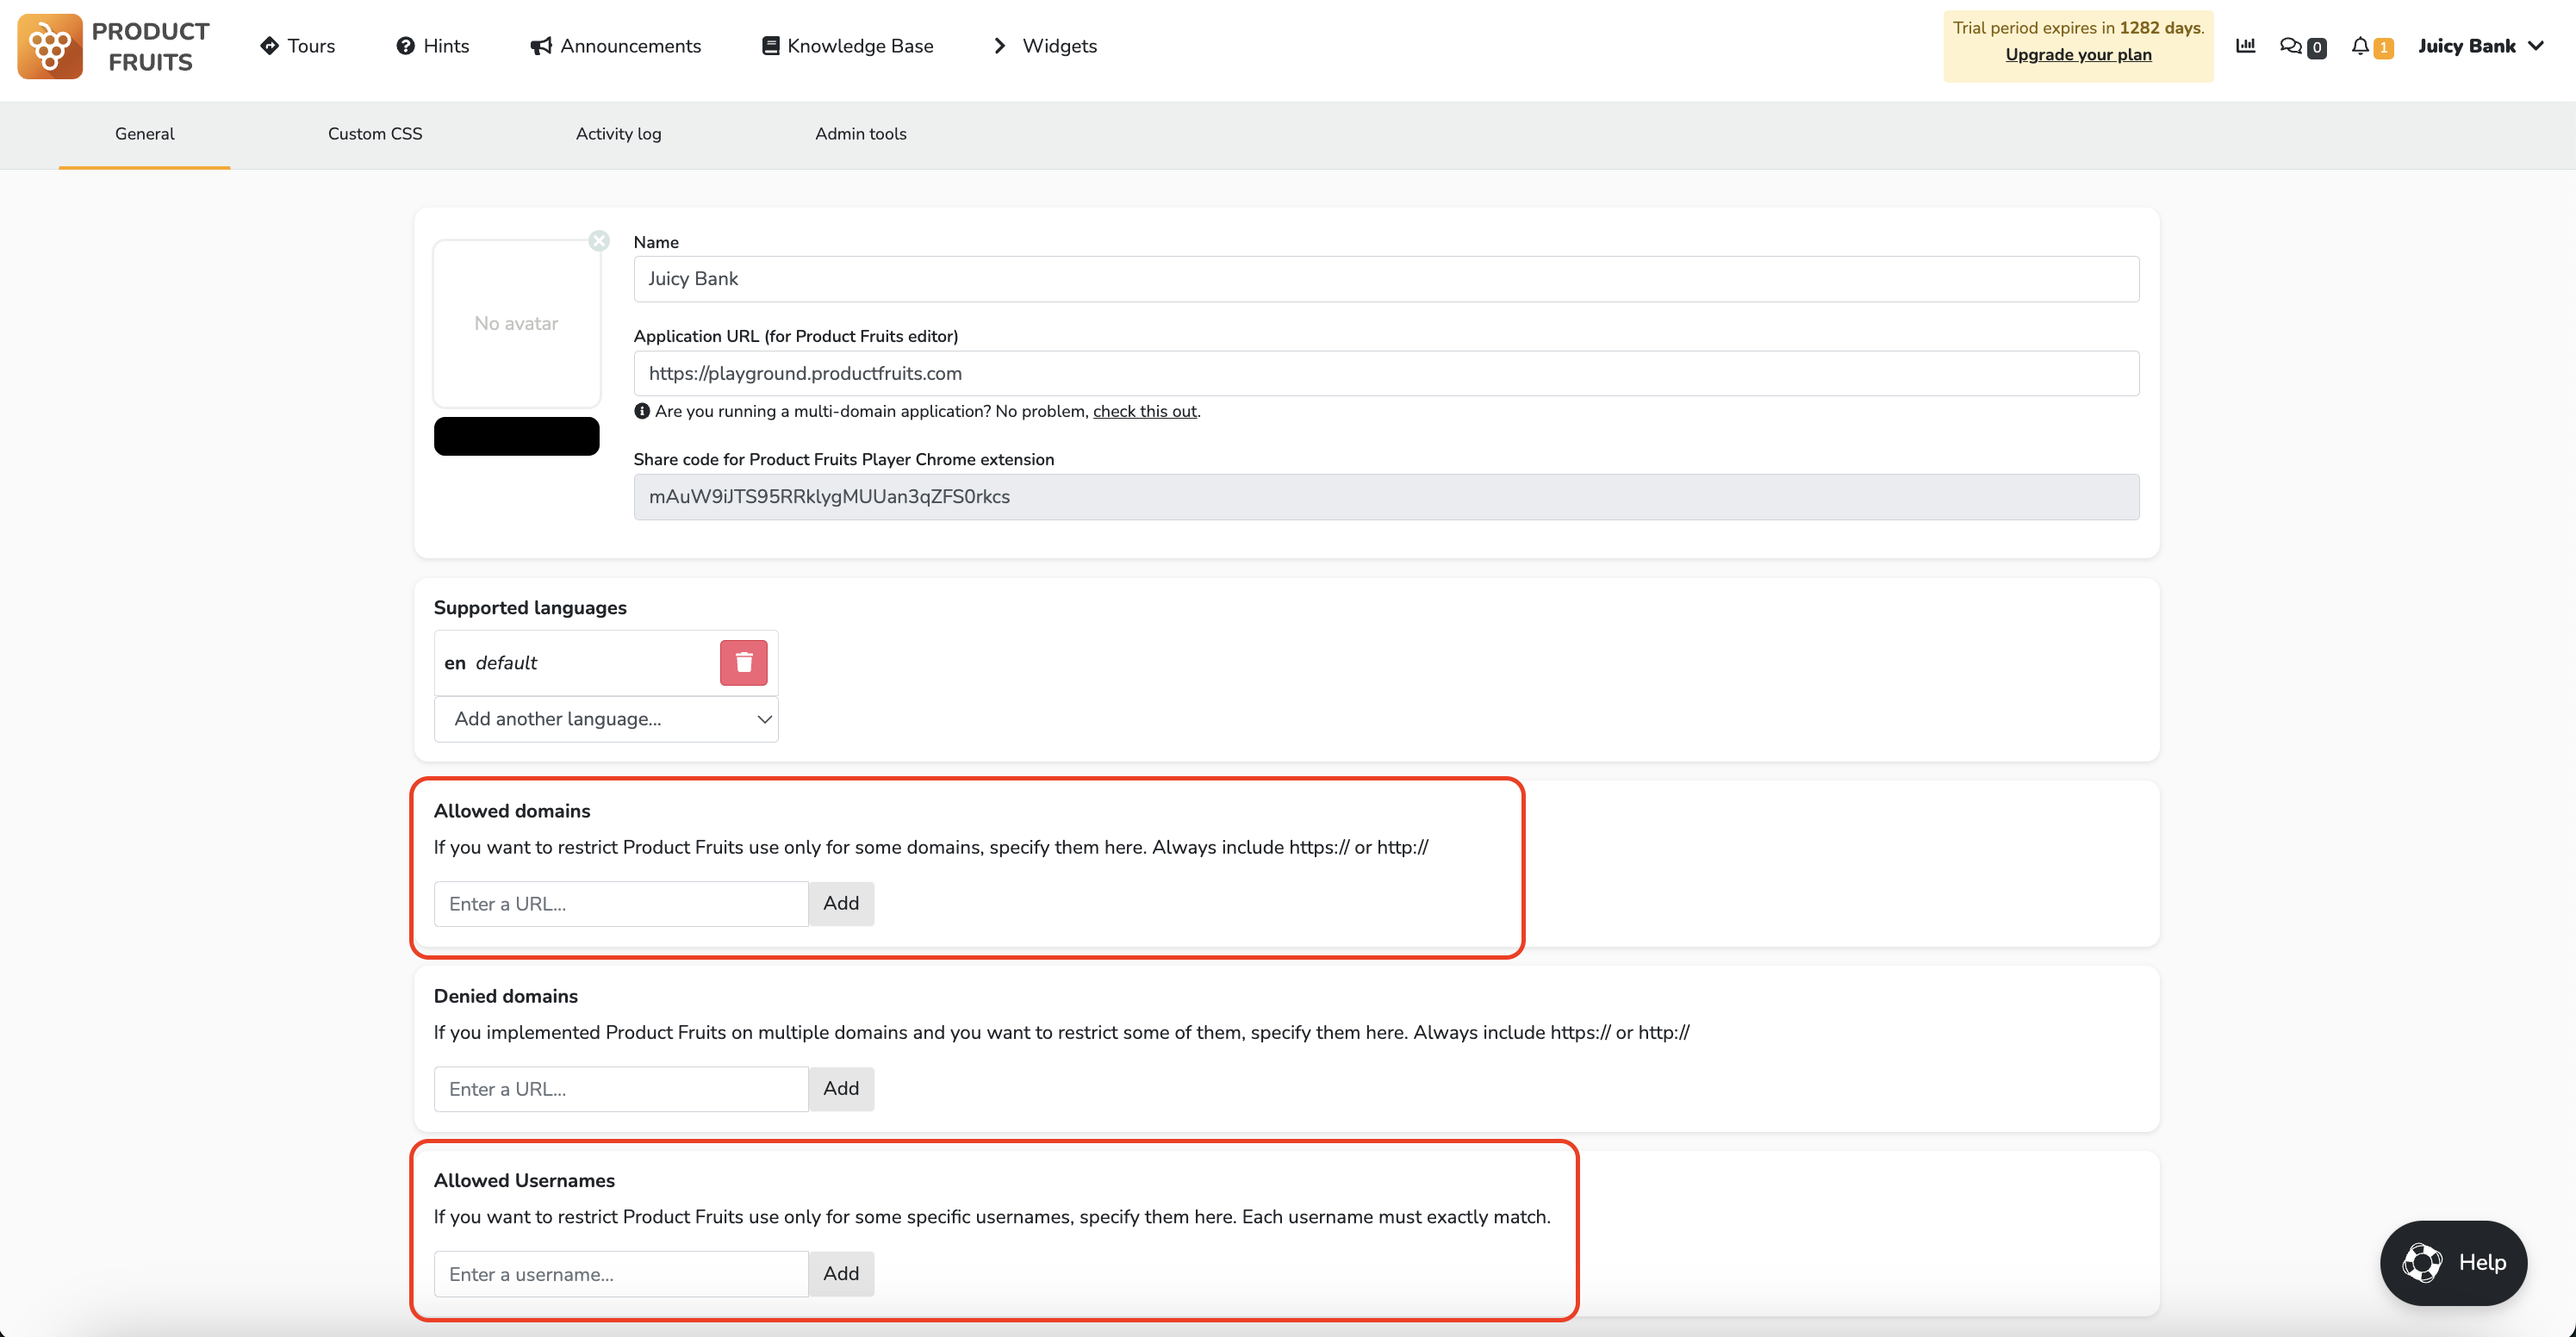Open the Announcements menu
Screen dimensions: 2576x1337
click(x=615, y=46)
